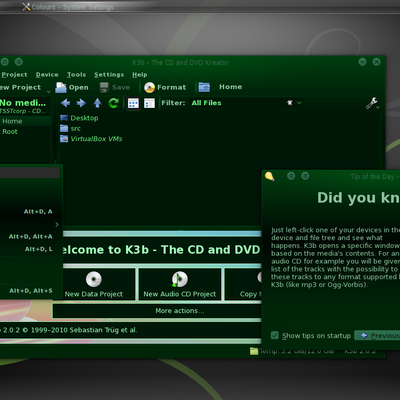The image size is (400, 400).
Task: Click the greyed Save toolbar icon
Action: 104,87
